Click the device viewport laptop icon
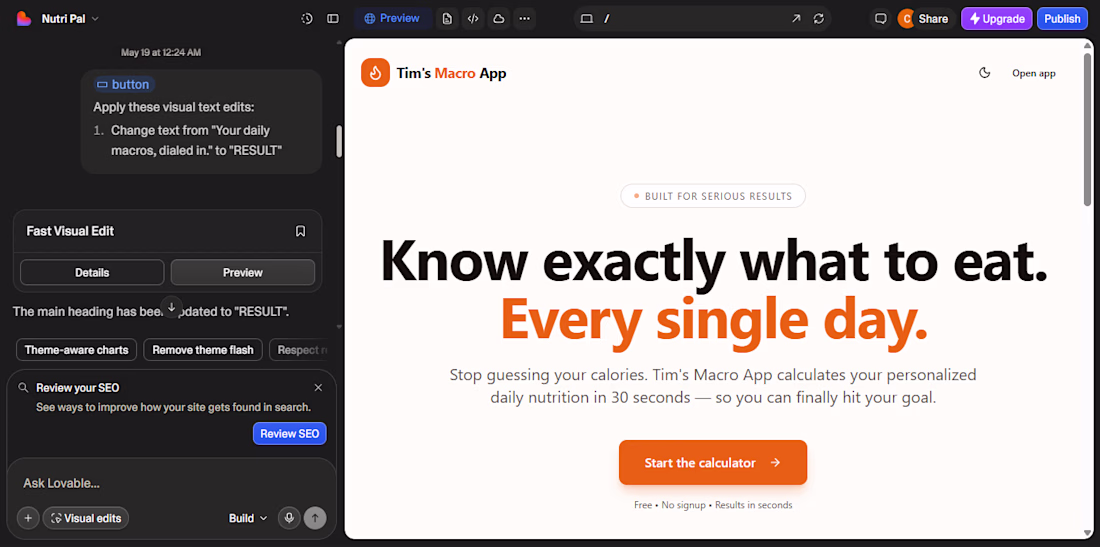This screenshot has width=1100, height=547. pos(587,19)
